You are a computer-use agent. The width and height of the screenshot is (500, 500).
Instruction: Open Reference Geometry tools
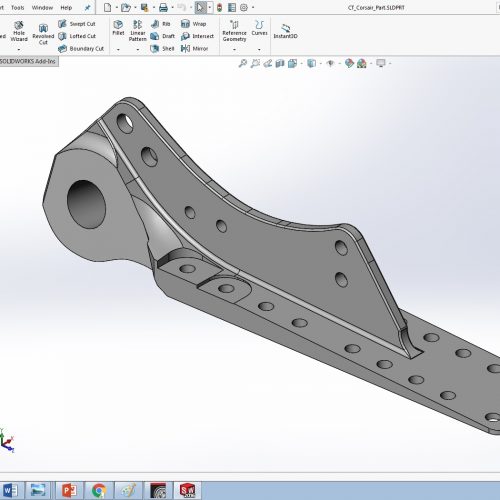coord(234,31)
